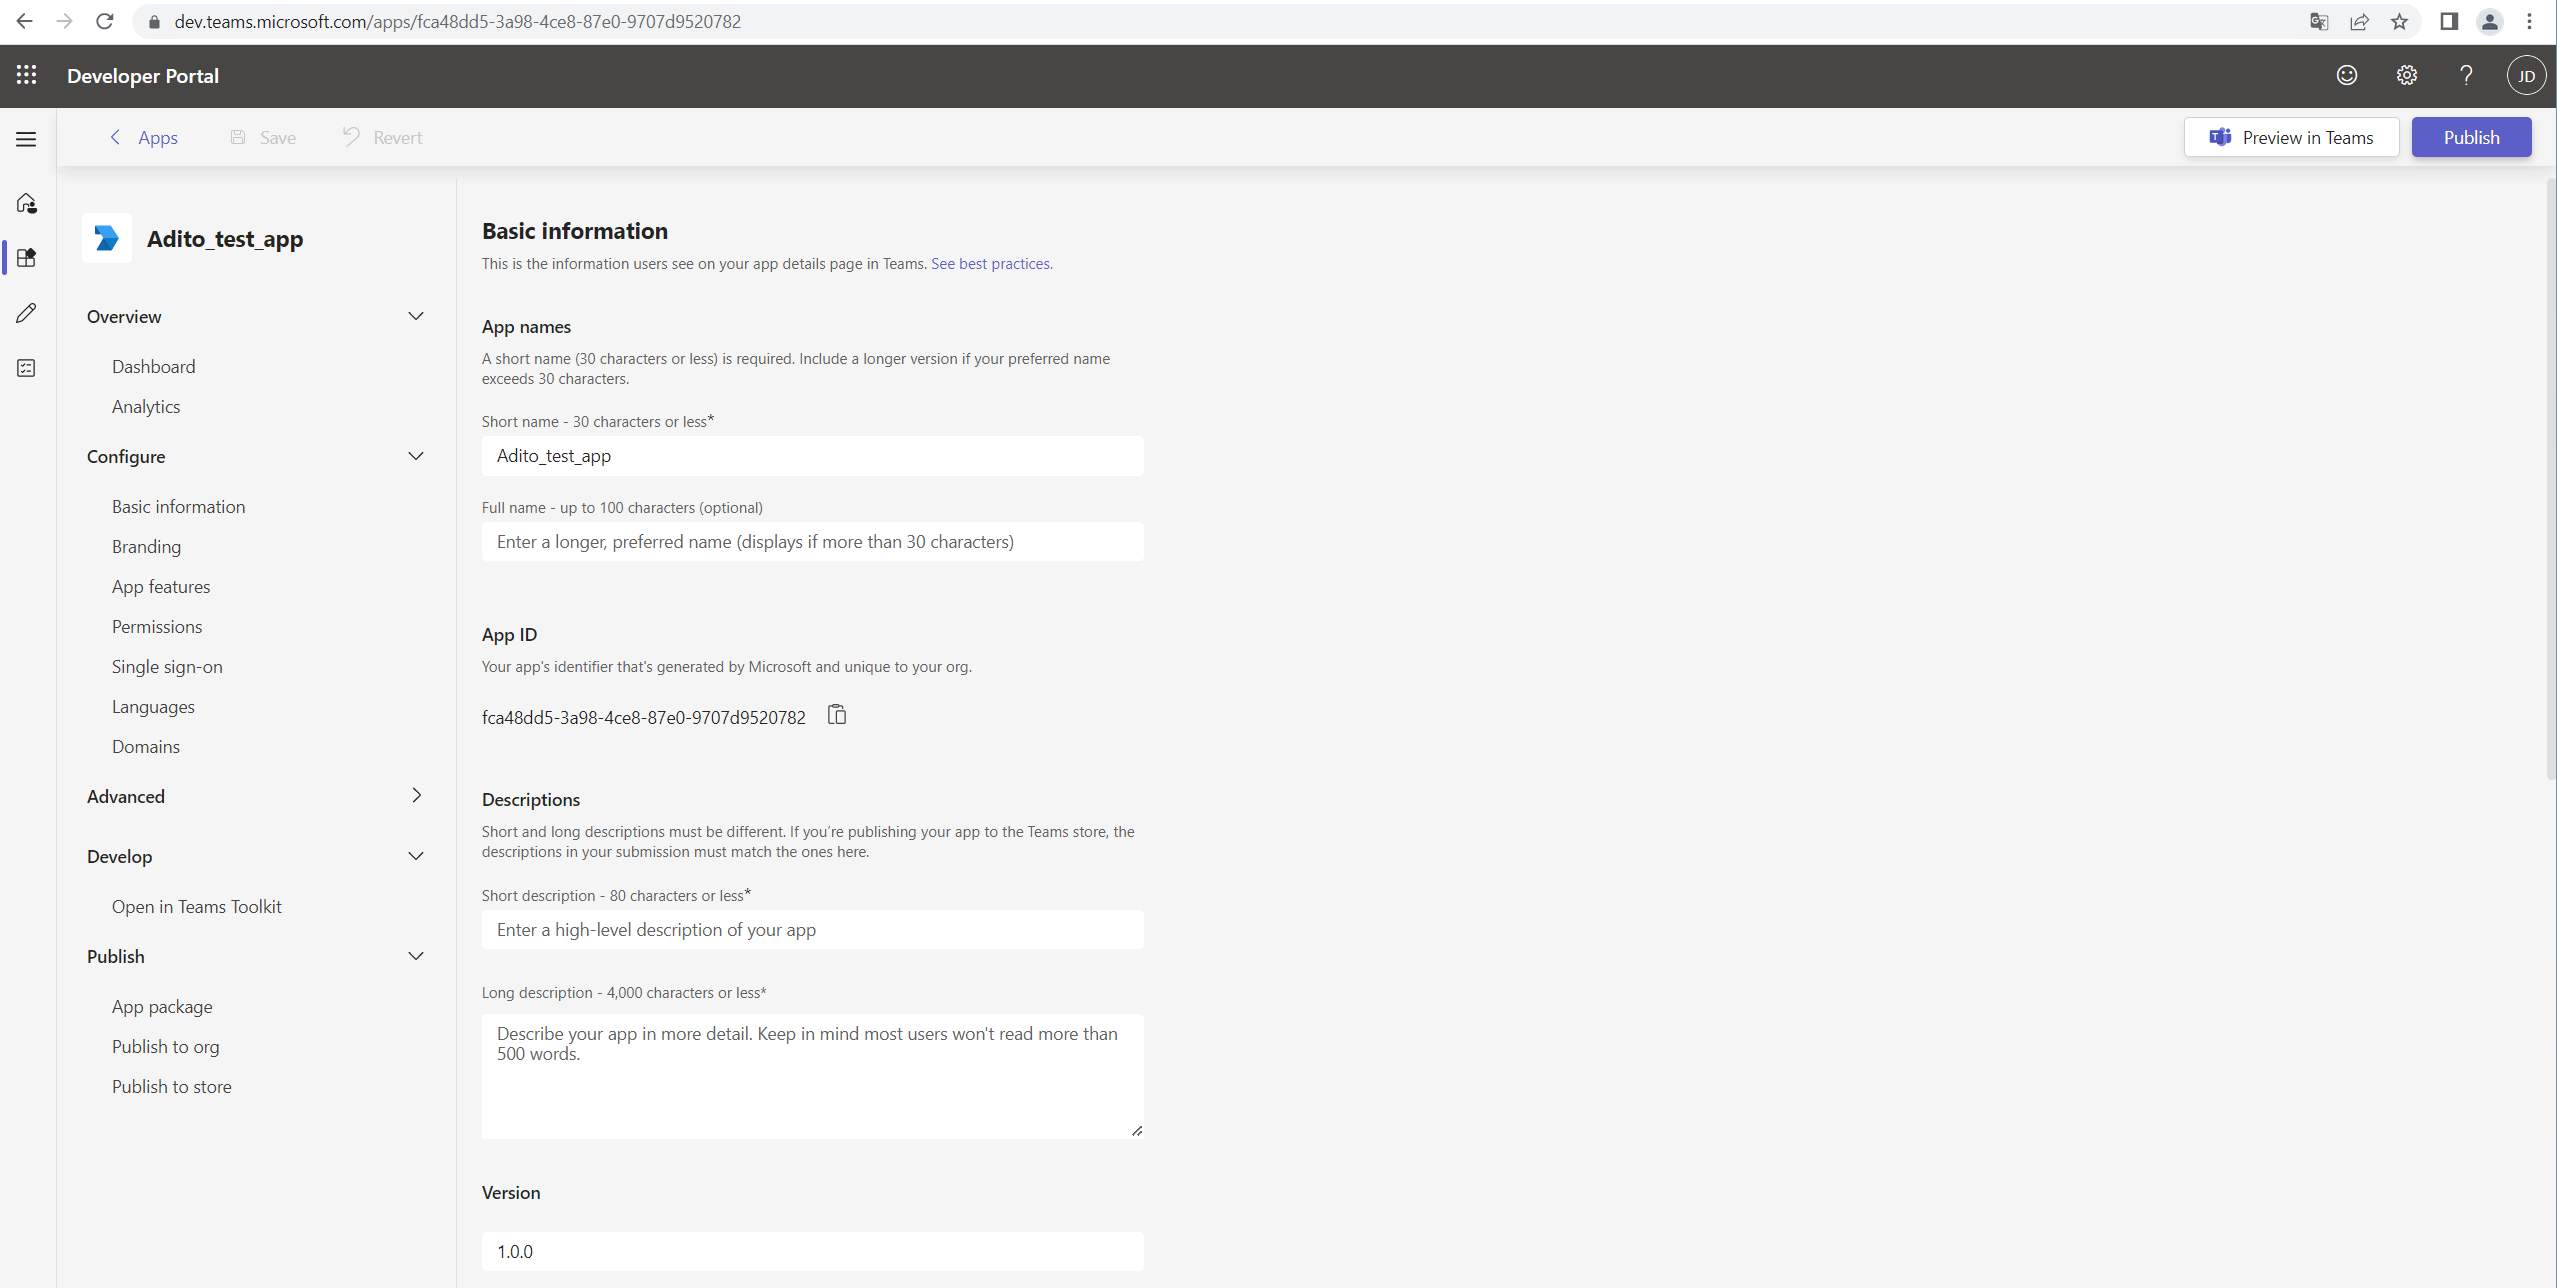Select Open in Teams Toolkit

[x=197, y=906]
